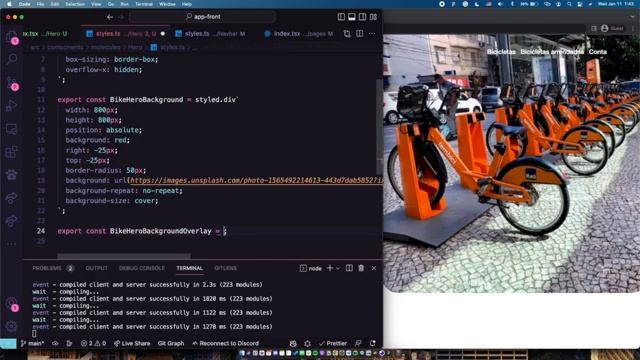Split the terminal pane

click(x=349, y=268)
